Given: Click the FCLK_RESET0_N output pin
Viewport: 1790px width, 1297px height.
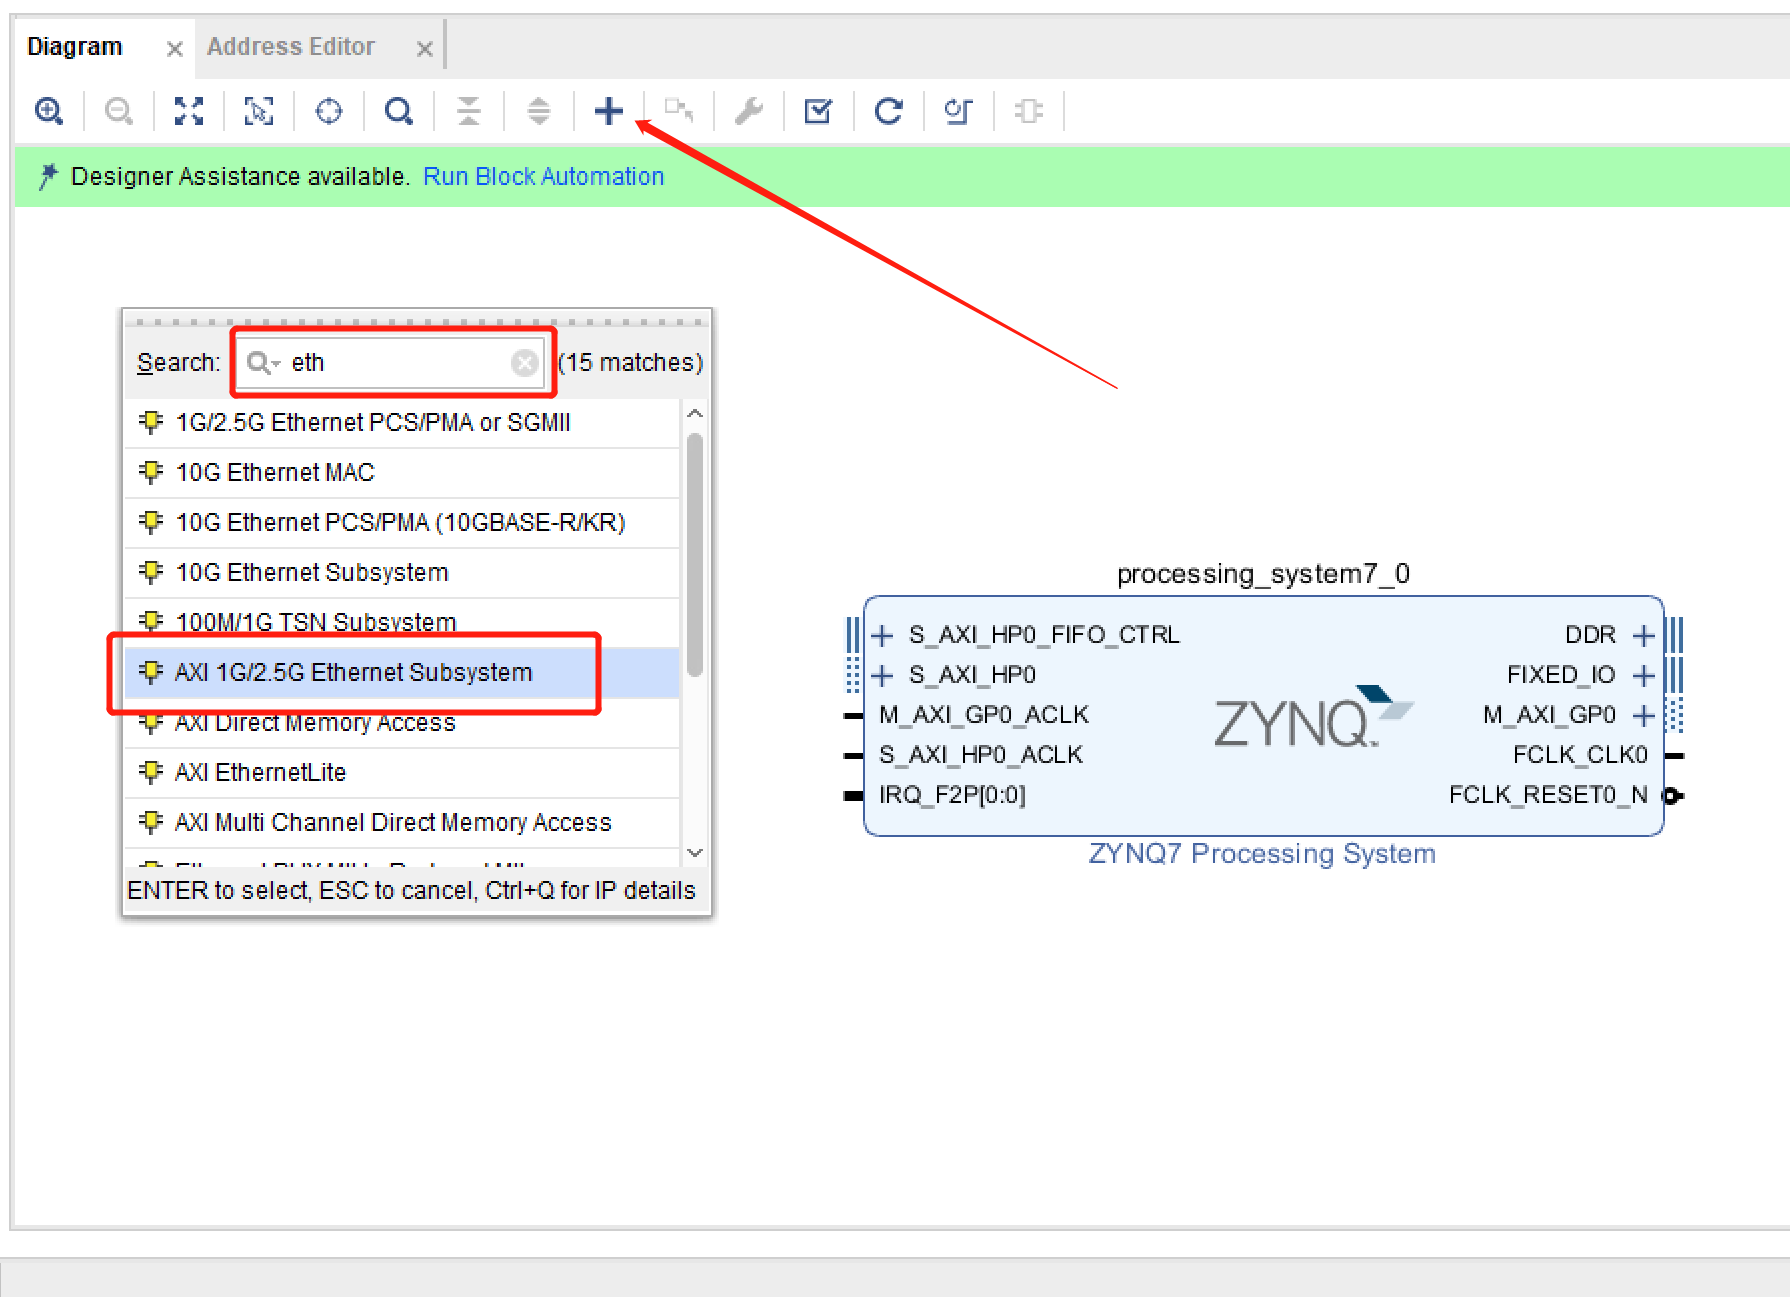Looking at the screenshot, I should (1674, 795).
